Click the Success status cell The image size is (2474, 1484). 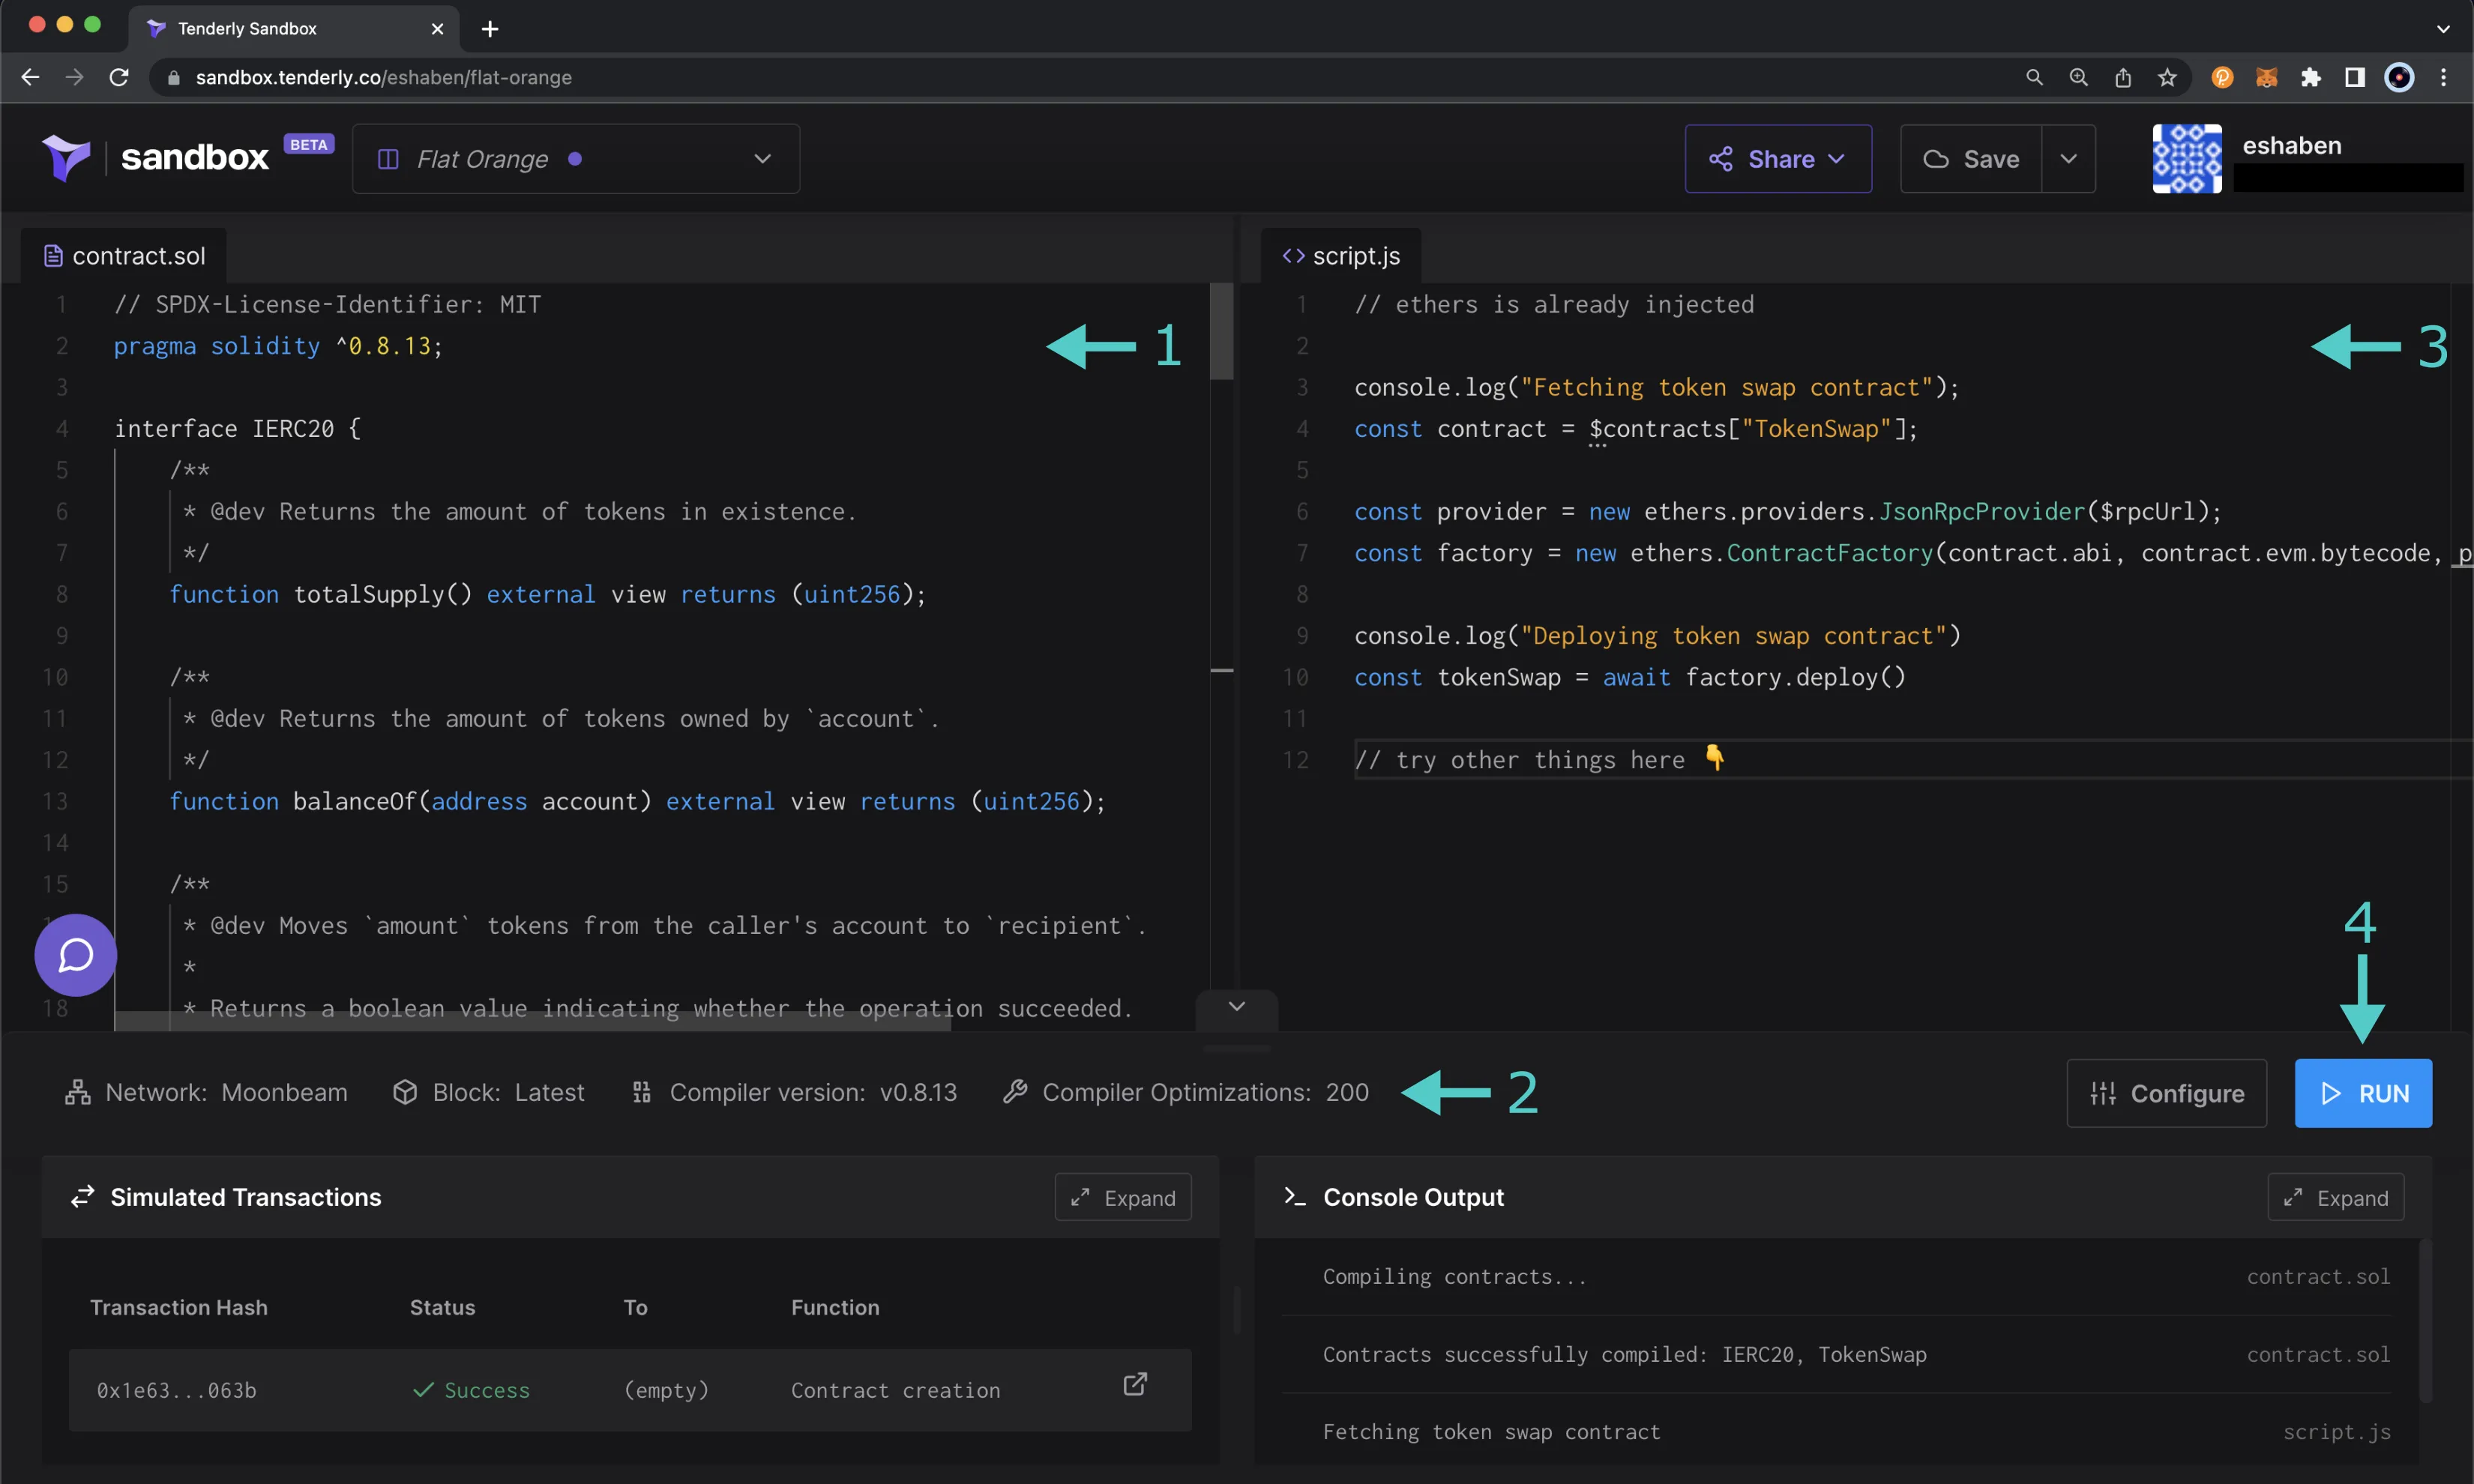click(x=471, y=1390)
